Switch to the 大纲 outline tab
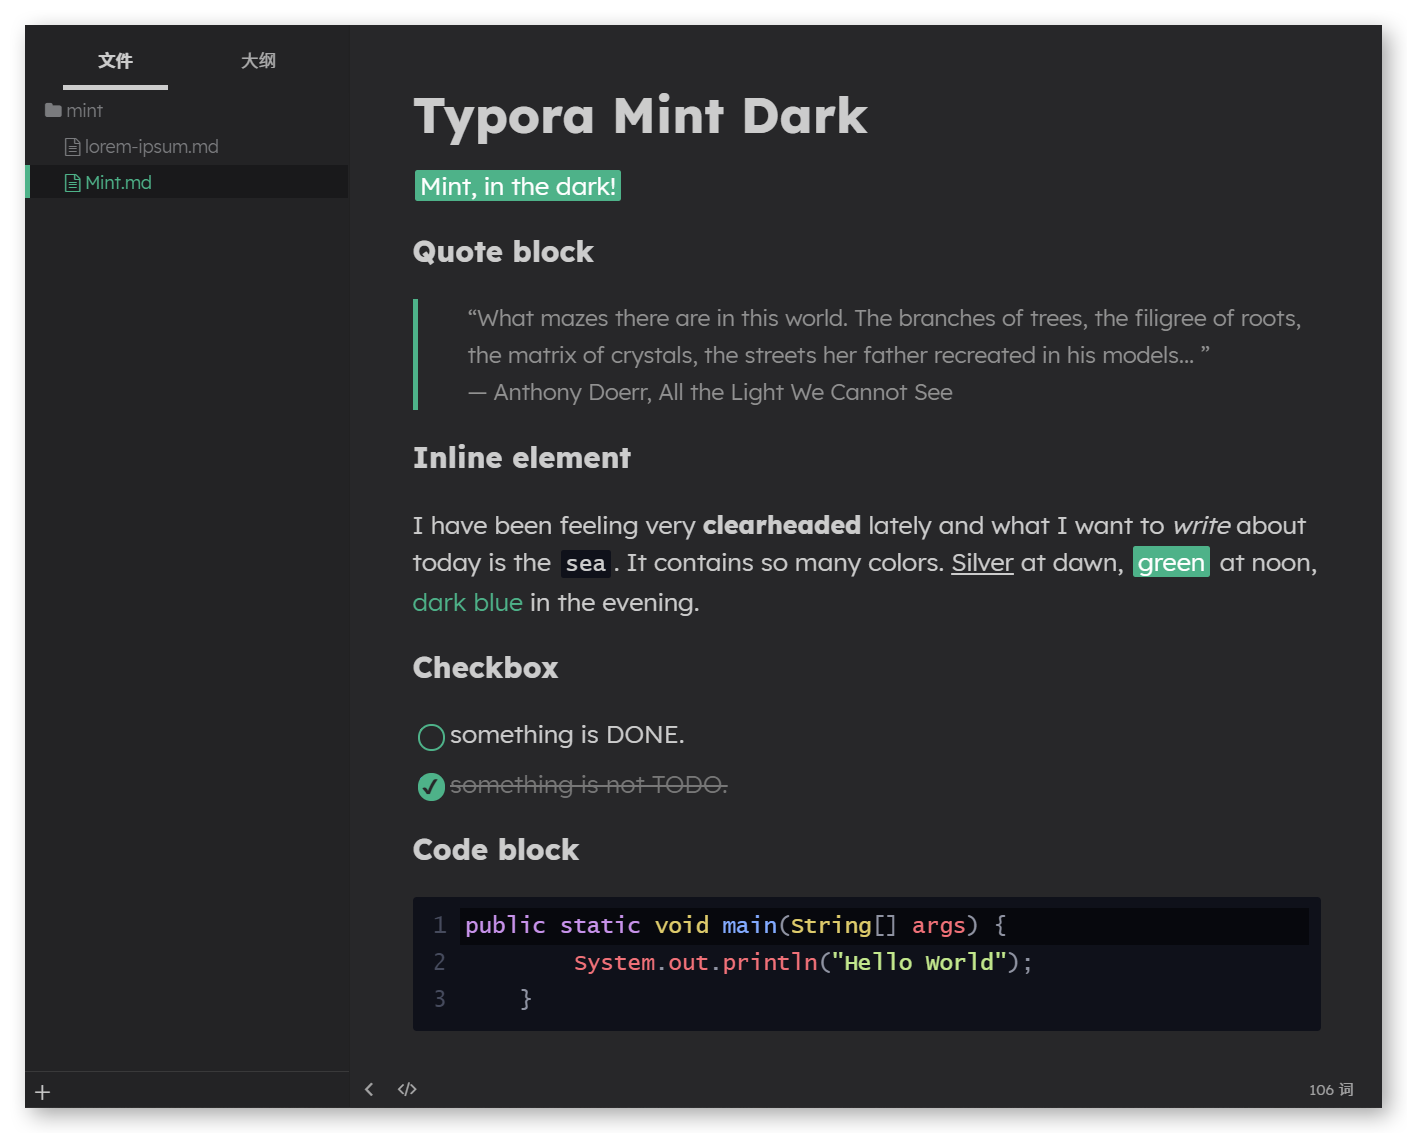This screenshot has width=1407, height=1133. click(258, 61)
